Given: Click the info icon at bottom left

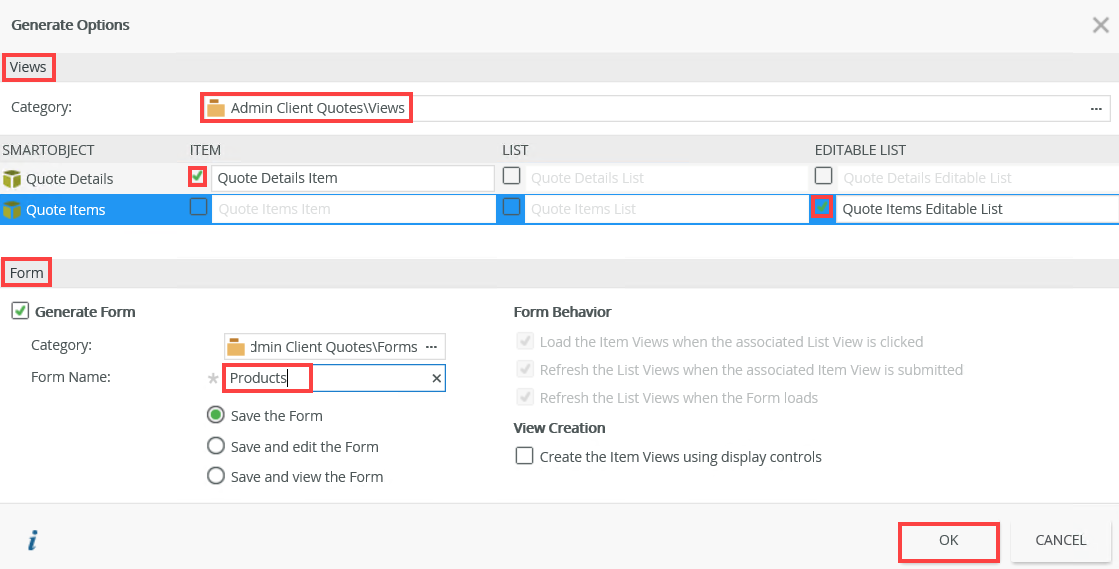Looking at the screenshot, I should point(32,541).
